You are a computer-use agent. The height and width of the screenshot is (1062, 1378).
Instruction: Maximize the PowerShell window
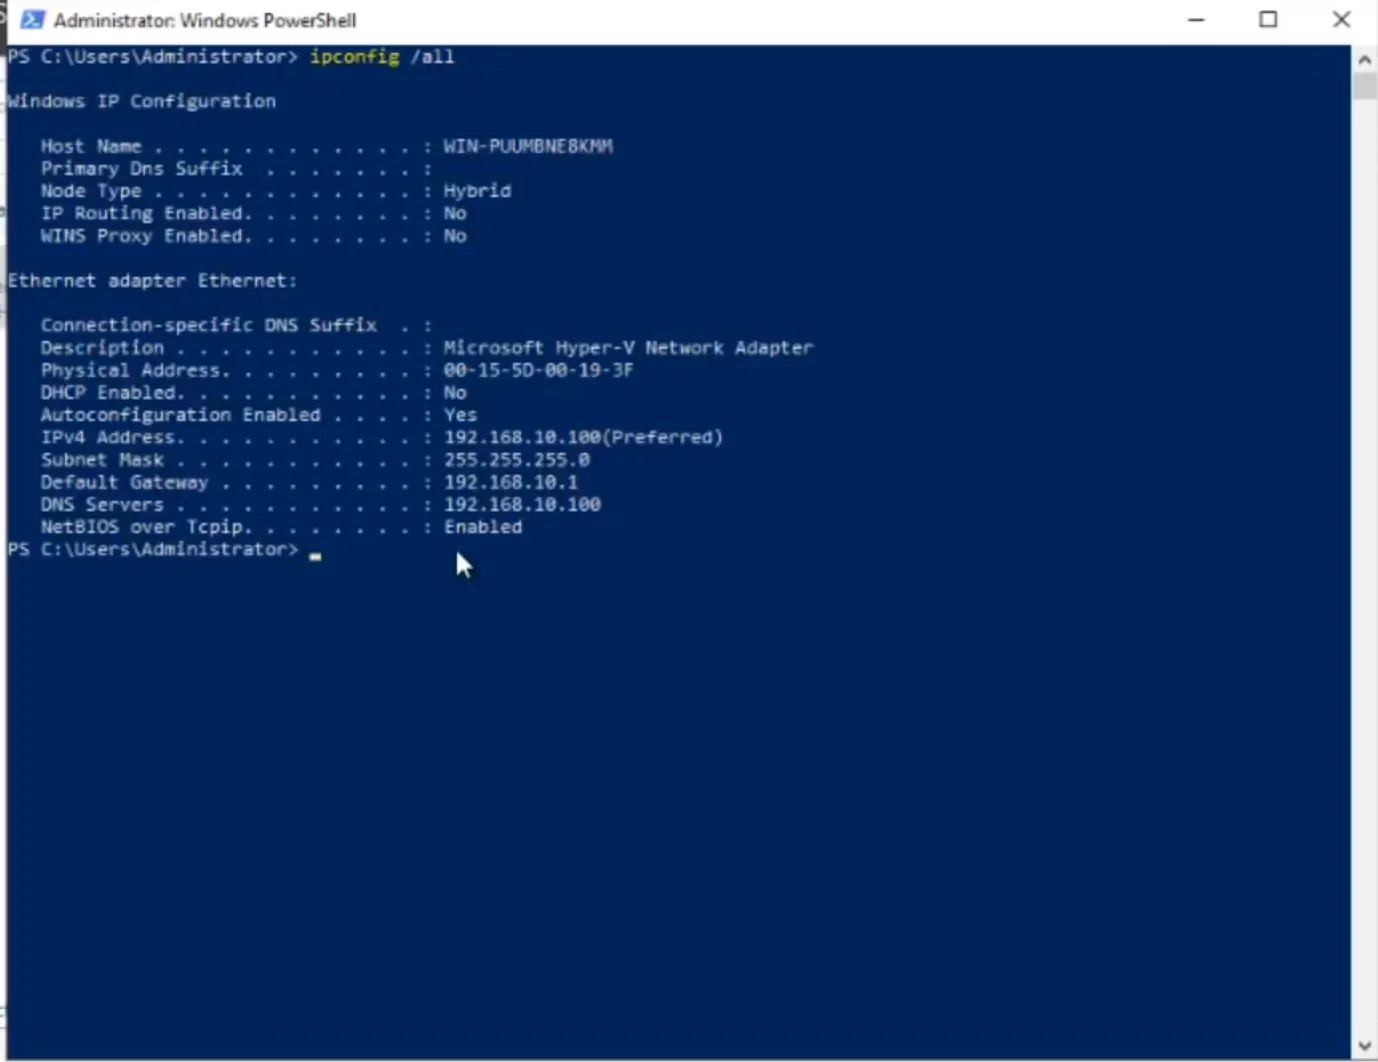[1268, 20]
